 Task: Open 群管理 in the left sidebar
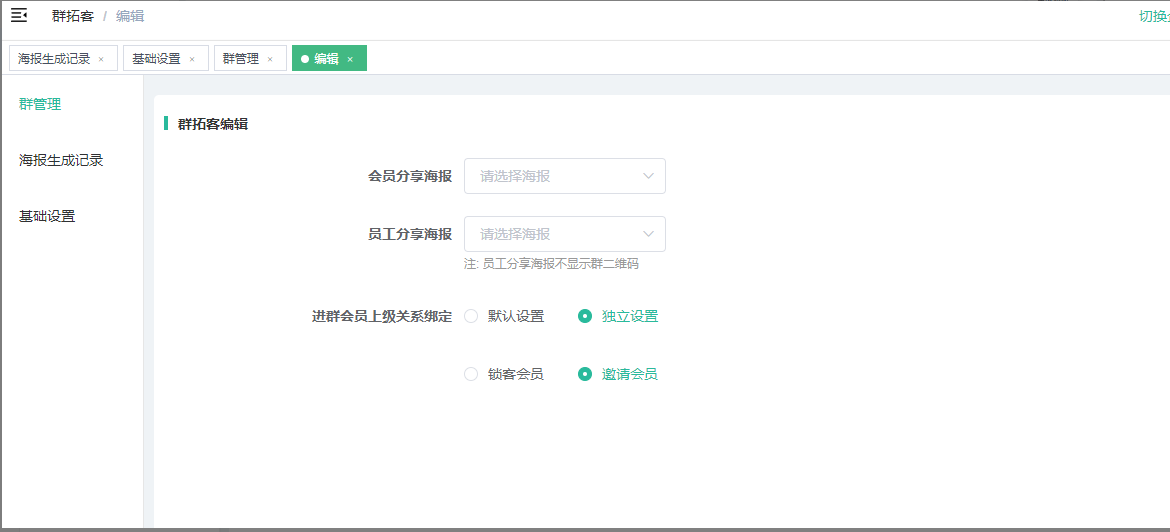pyautogui.click(x=40, y=104)
